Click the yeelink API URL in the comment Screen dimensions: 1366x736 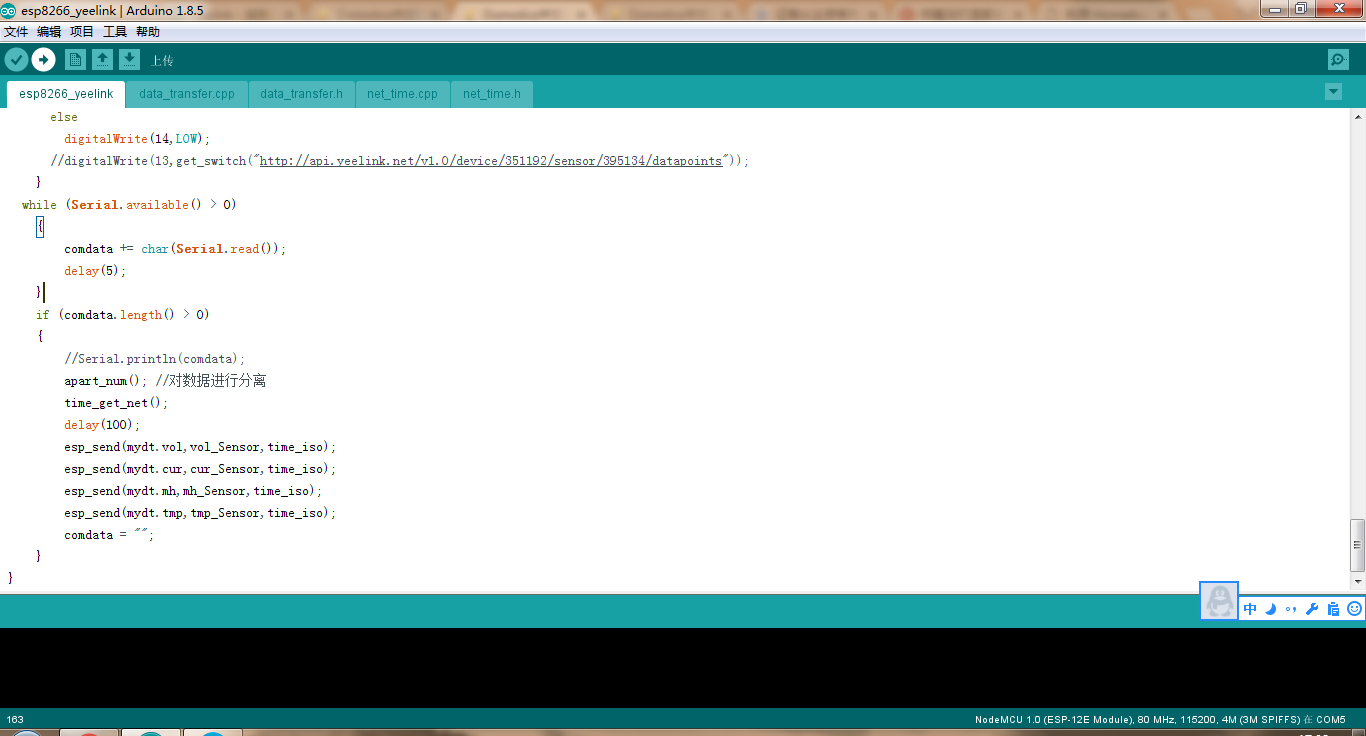[491, 161]
